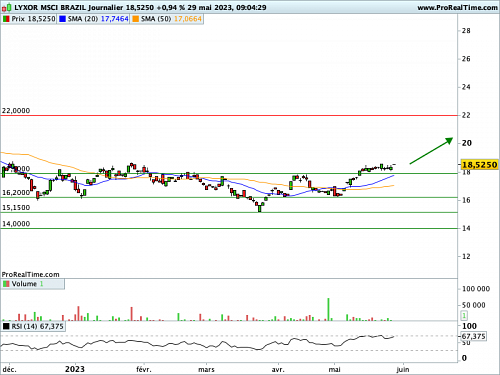Click the www.ProRealTime.com link

(x=457, y=8)
